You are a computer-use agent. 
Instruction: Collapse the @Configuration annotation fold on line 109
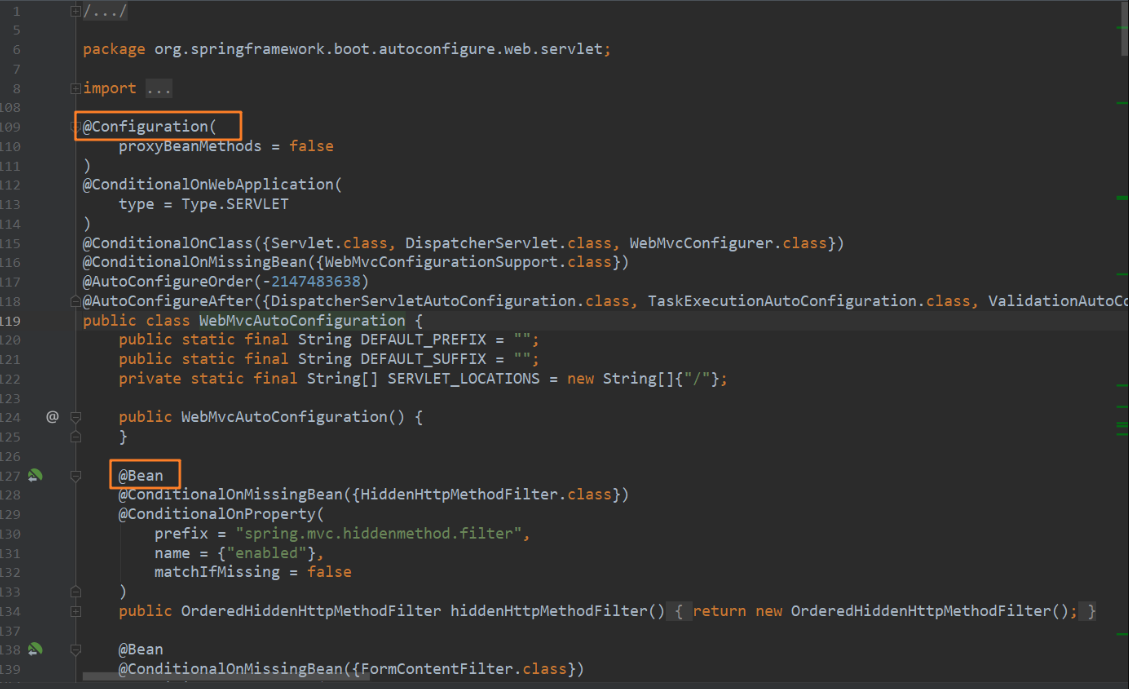tap(76, 127)
